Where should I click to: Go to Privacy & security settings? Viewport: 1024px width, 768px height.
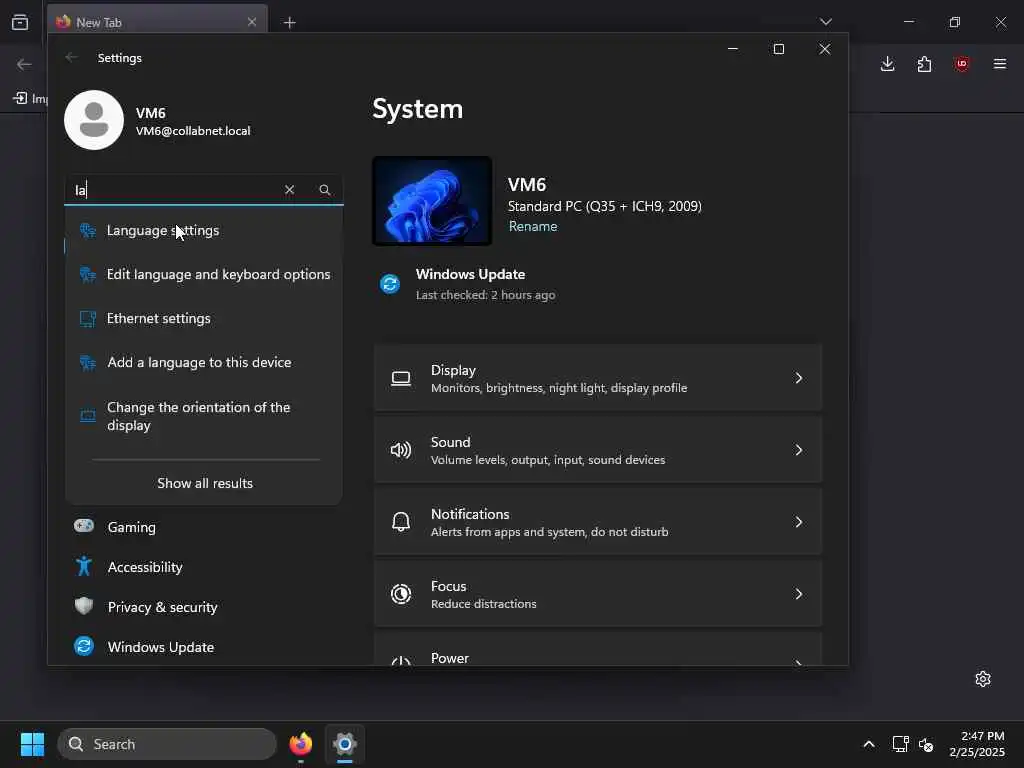click(204, 607)
